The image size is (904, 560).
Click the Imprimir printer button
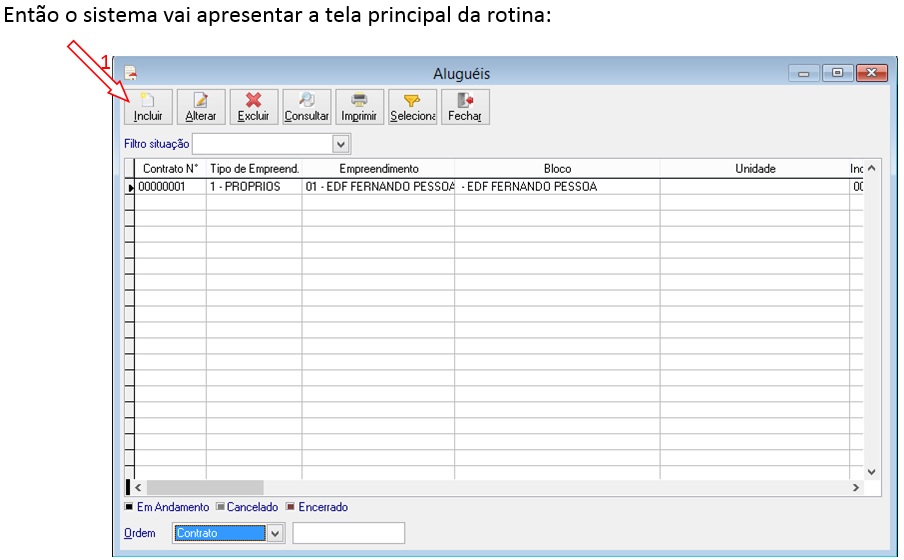click(359, 107)
